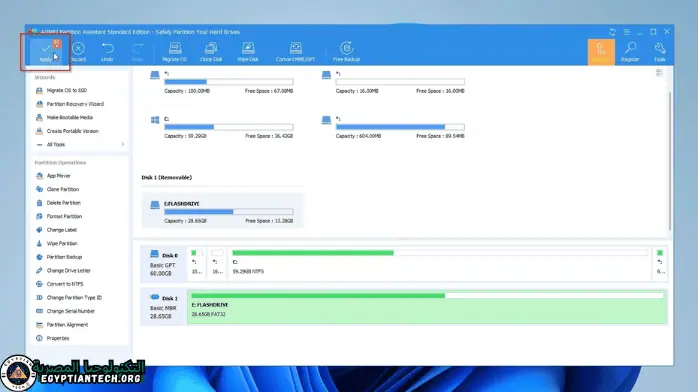Click the Apply toolbar button
This screenshot has height=392, width=698.
(x=45, y=52)
